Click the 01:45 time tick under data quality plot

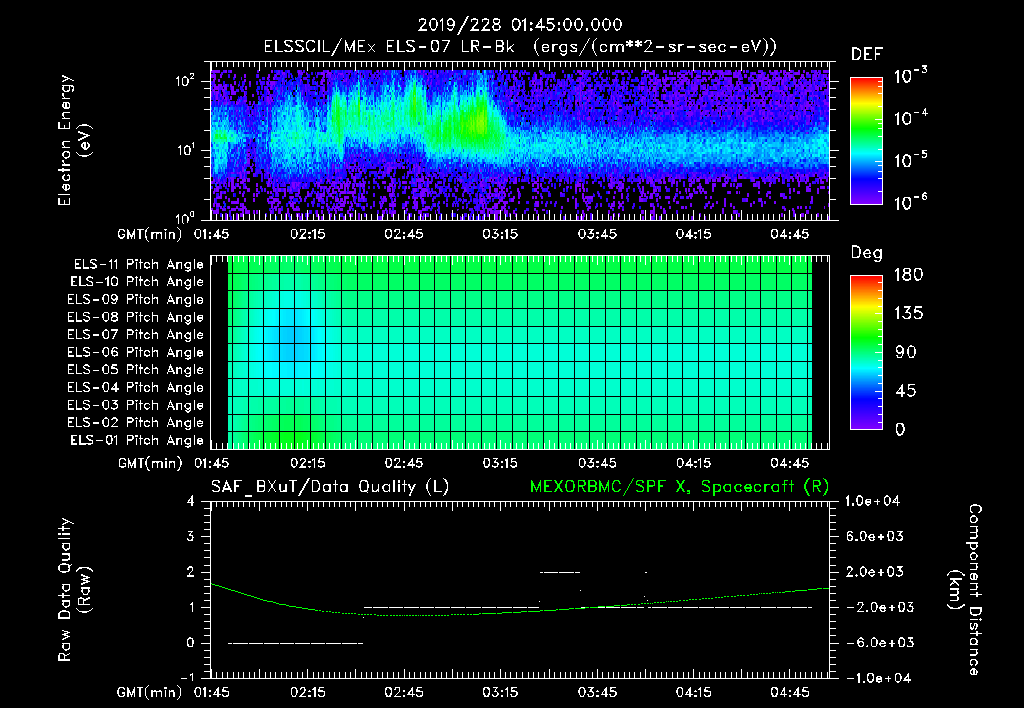(212, 692)
